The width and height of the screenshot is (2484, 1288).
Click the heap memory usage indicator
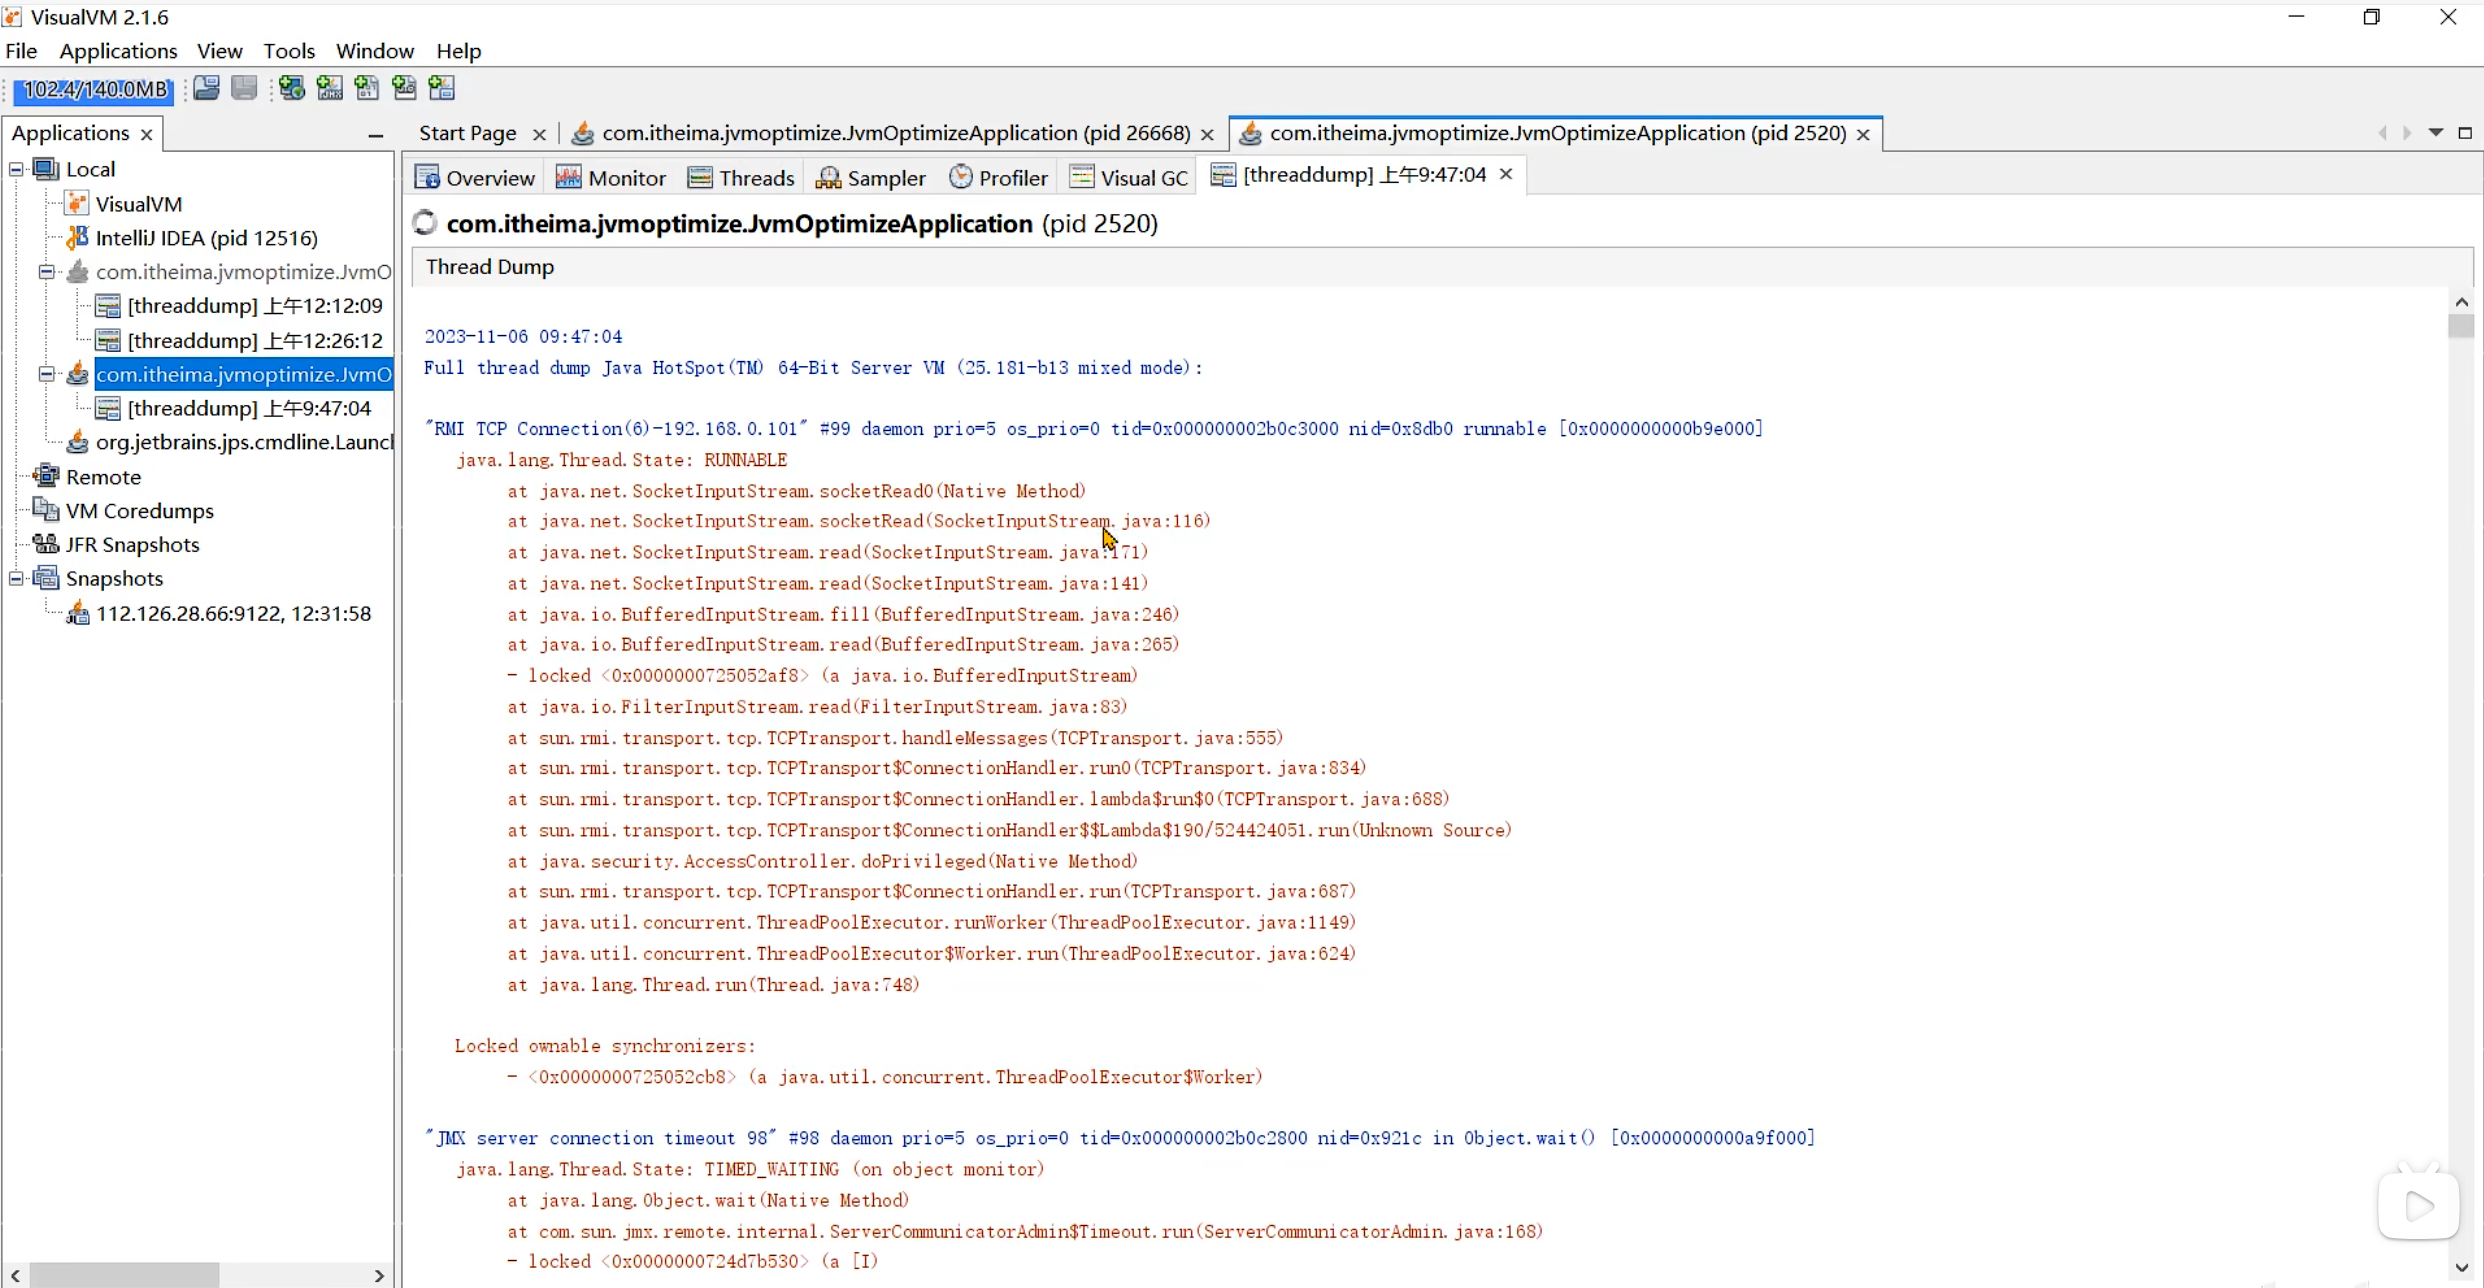94,90
